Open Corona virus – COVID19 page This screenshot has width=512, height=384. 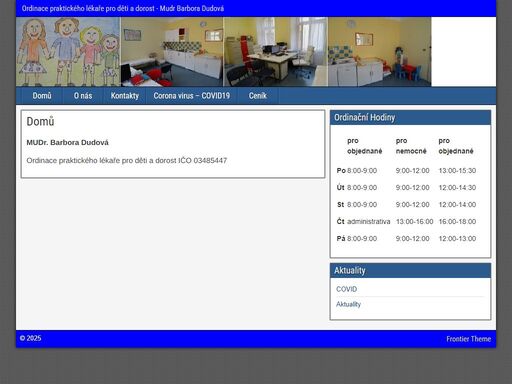coord(192,96)
